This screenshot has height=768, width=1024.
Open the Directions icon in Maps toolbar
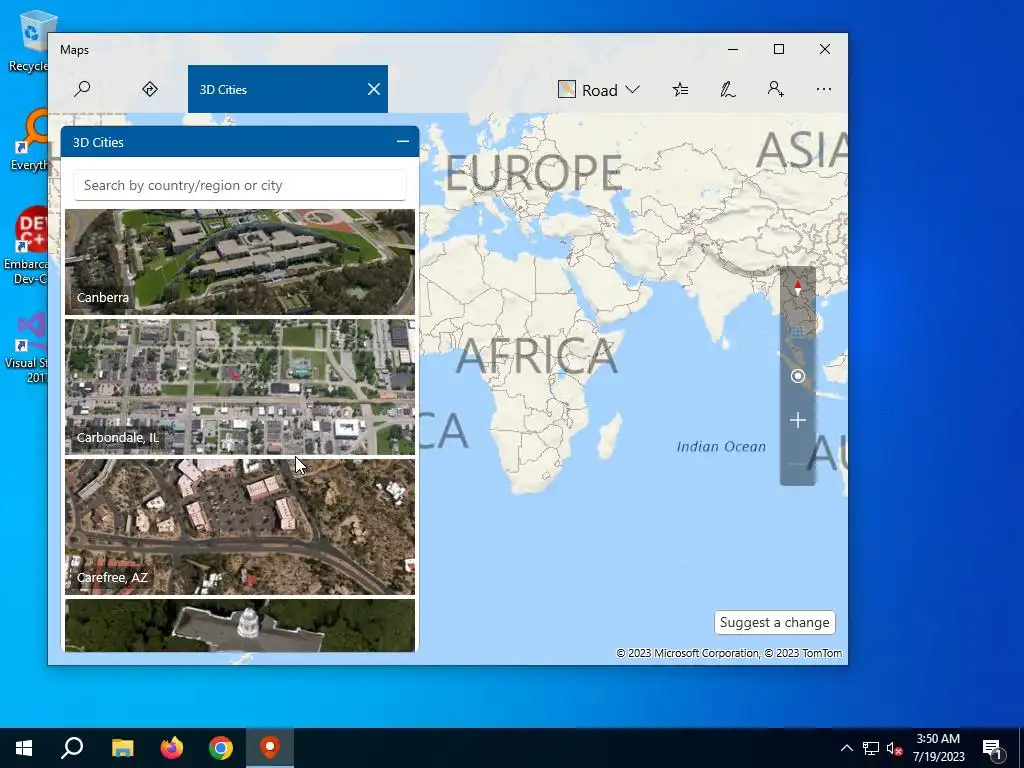150,89
